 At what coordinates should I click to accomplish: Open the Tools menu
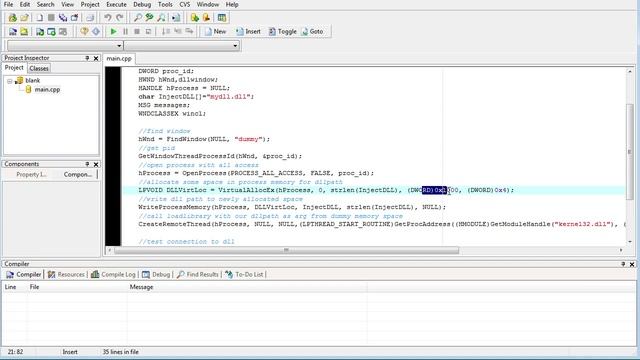click(165, 4)
